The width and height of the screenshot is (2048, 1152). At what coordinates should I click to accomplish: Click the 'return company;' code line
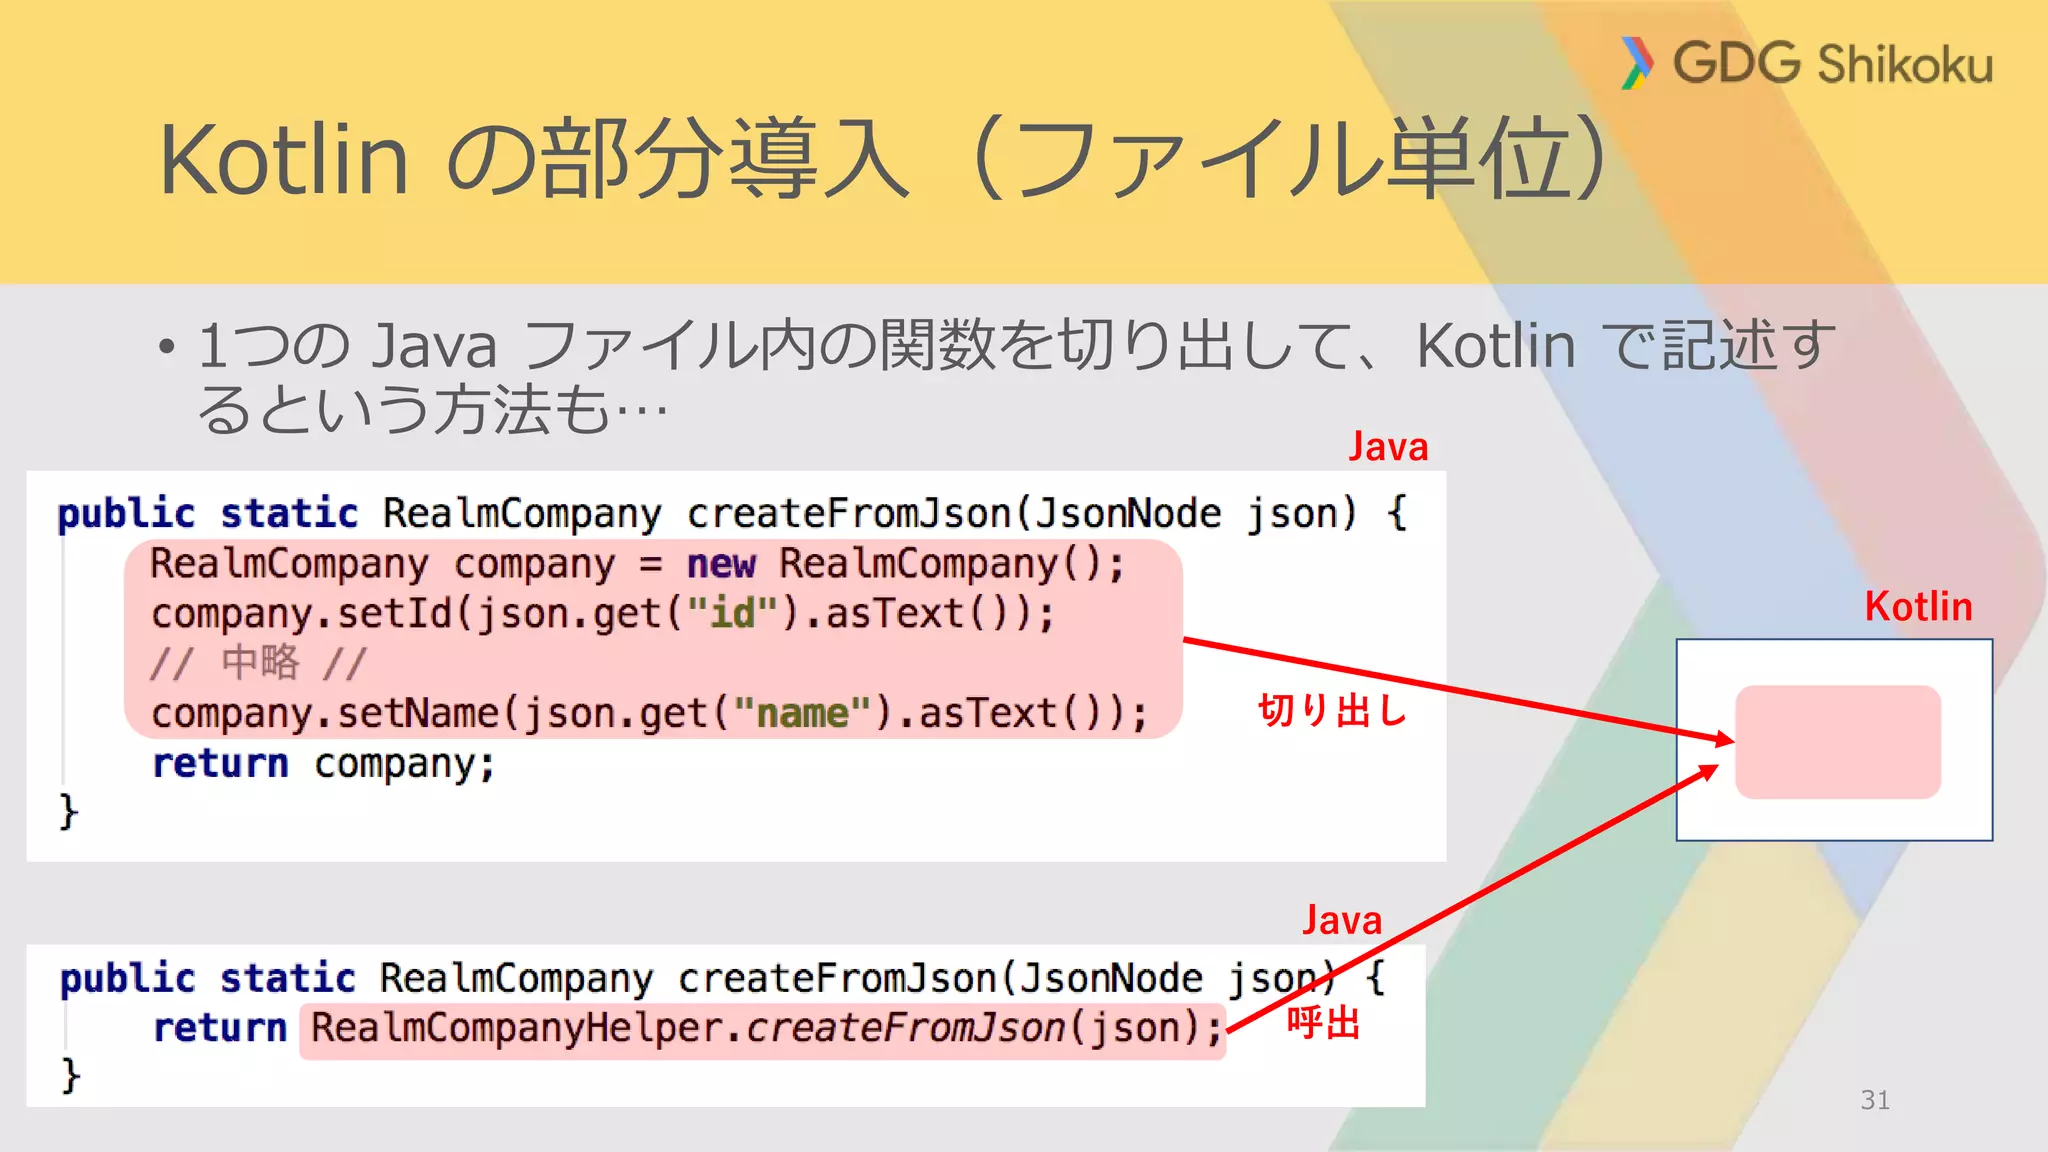pos(323,764)
